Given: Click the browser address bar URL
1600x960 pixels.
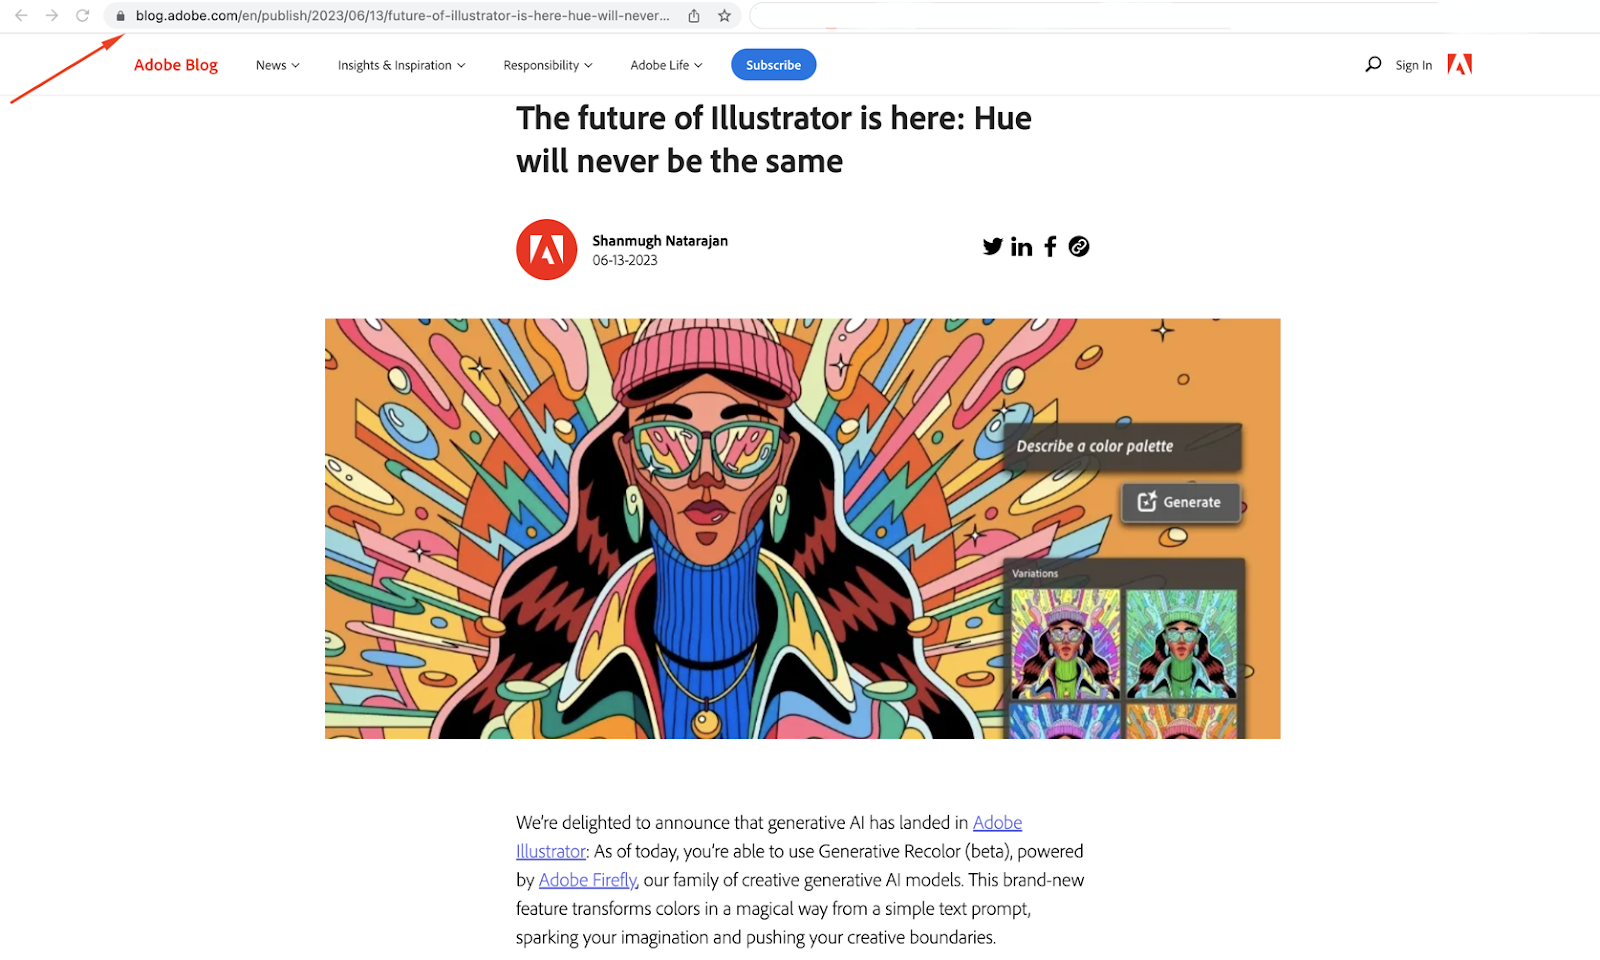Looking at the screenshot, I should click(402, 16).
